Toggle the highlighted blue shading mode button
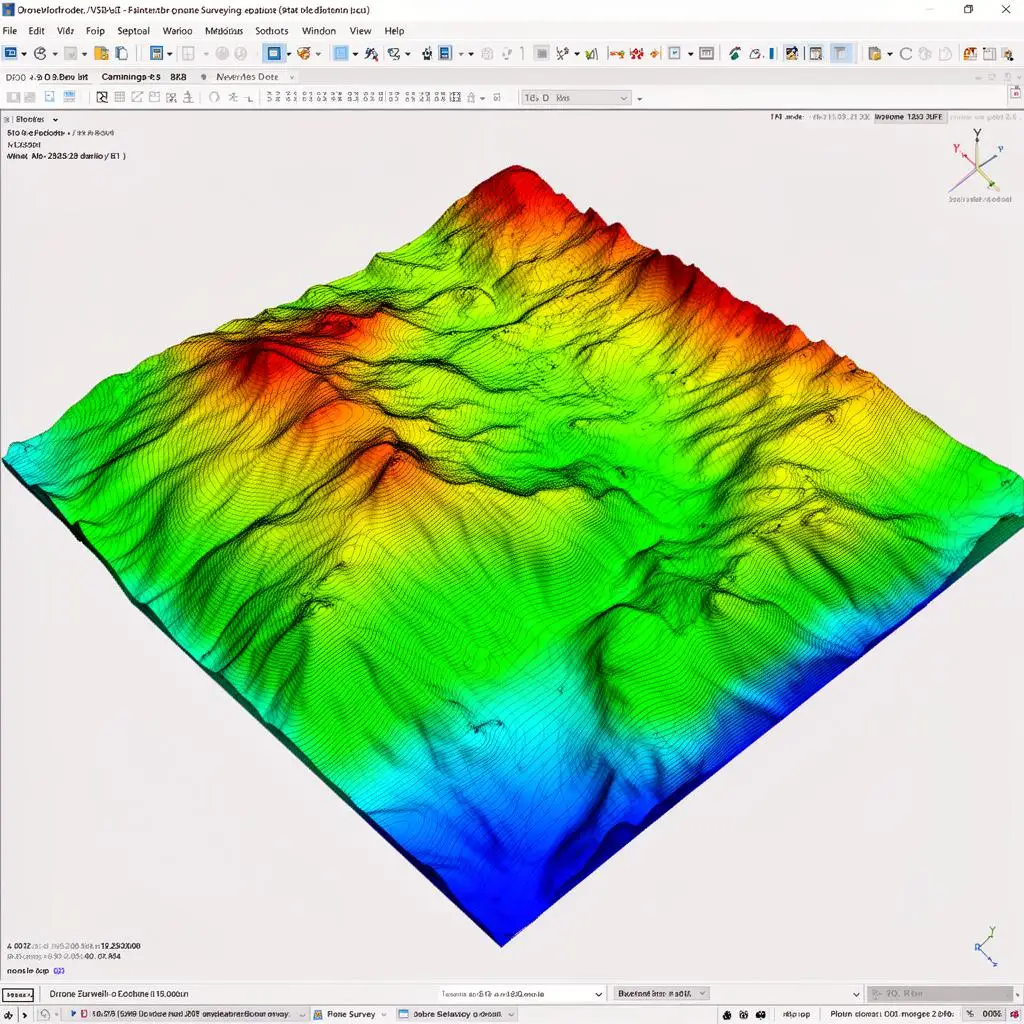Screen dimensions: 1024x1024 (274, 54)
